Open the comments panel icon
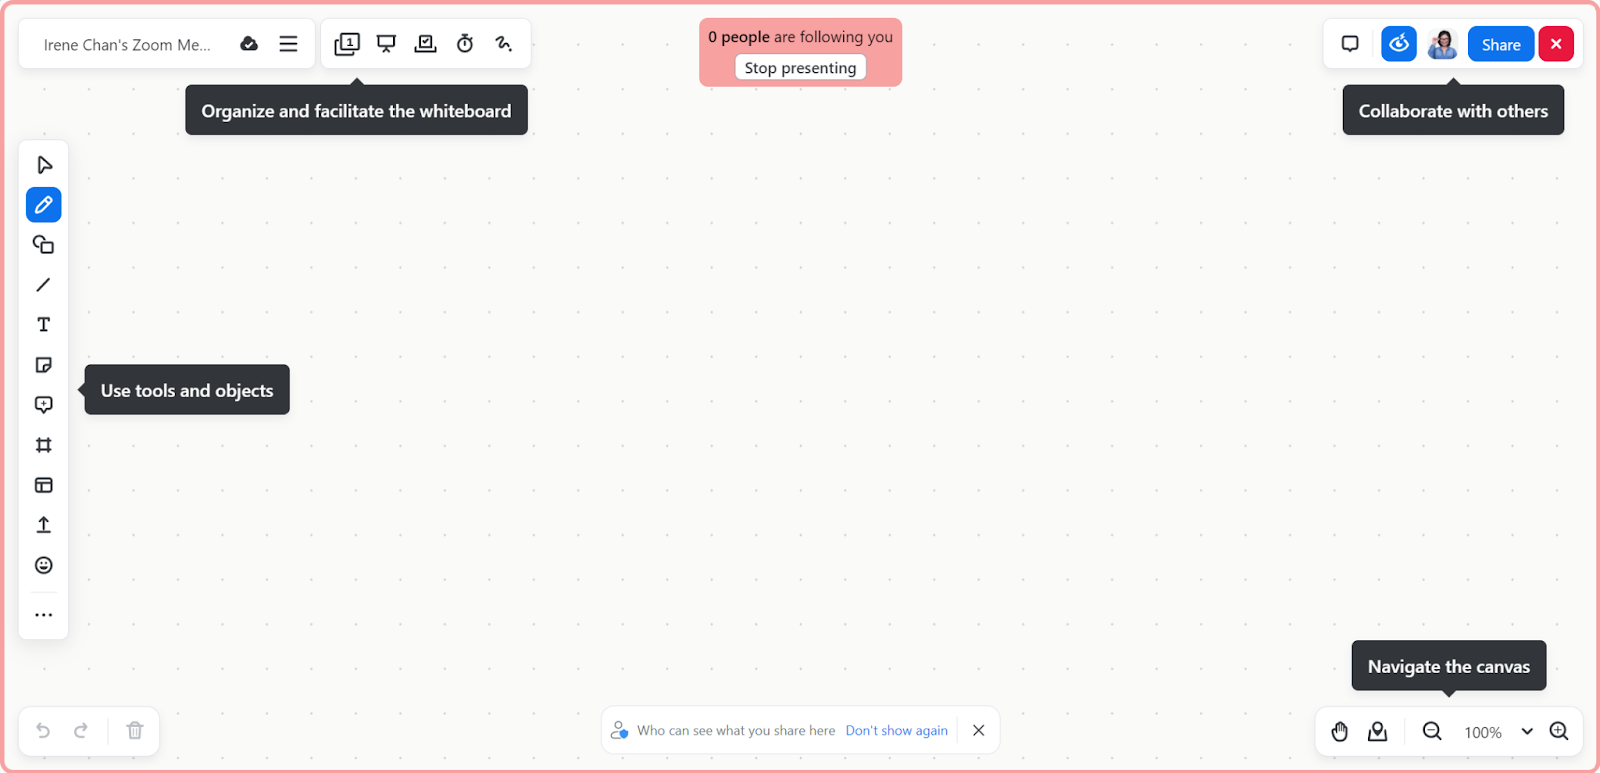This screenshot has height=773, width=1600. click(x=1350, y=44)
